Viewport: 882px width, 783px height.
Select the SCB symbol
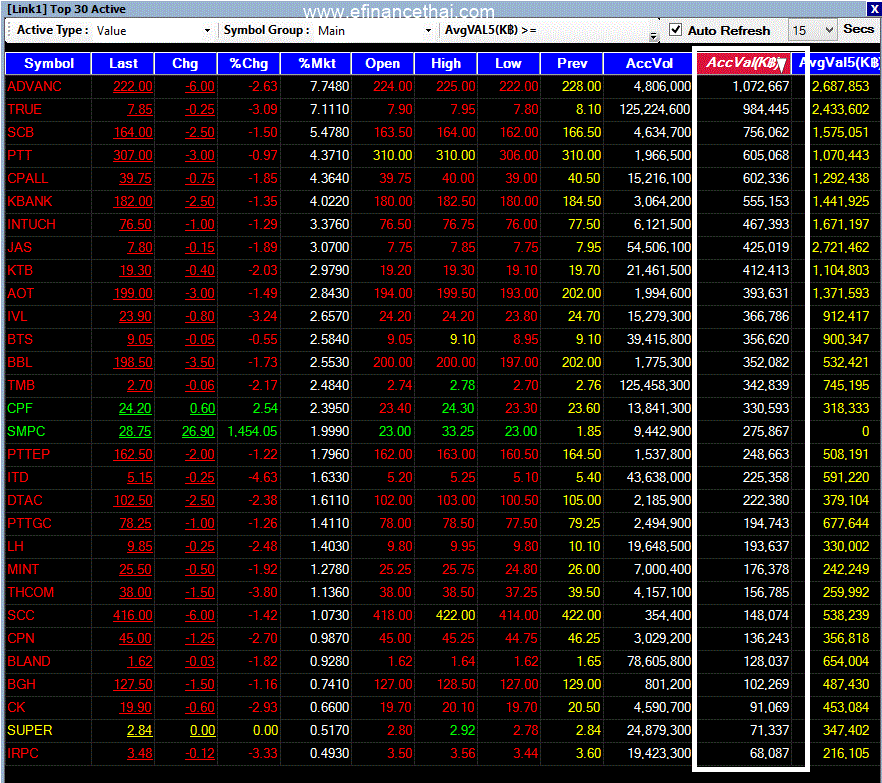click(x=21, y=133)
